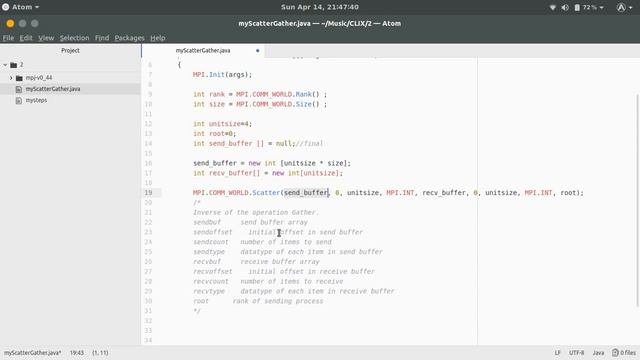Click the date and time clock

click(x=320, y=7)
